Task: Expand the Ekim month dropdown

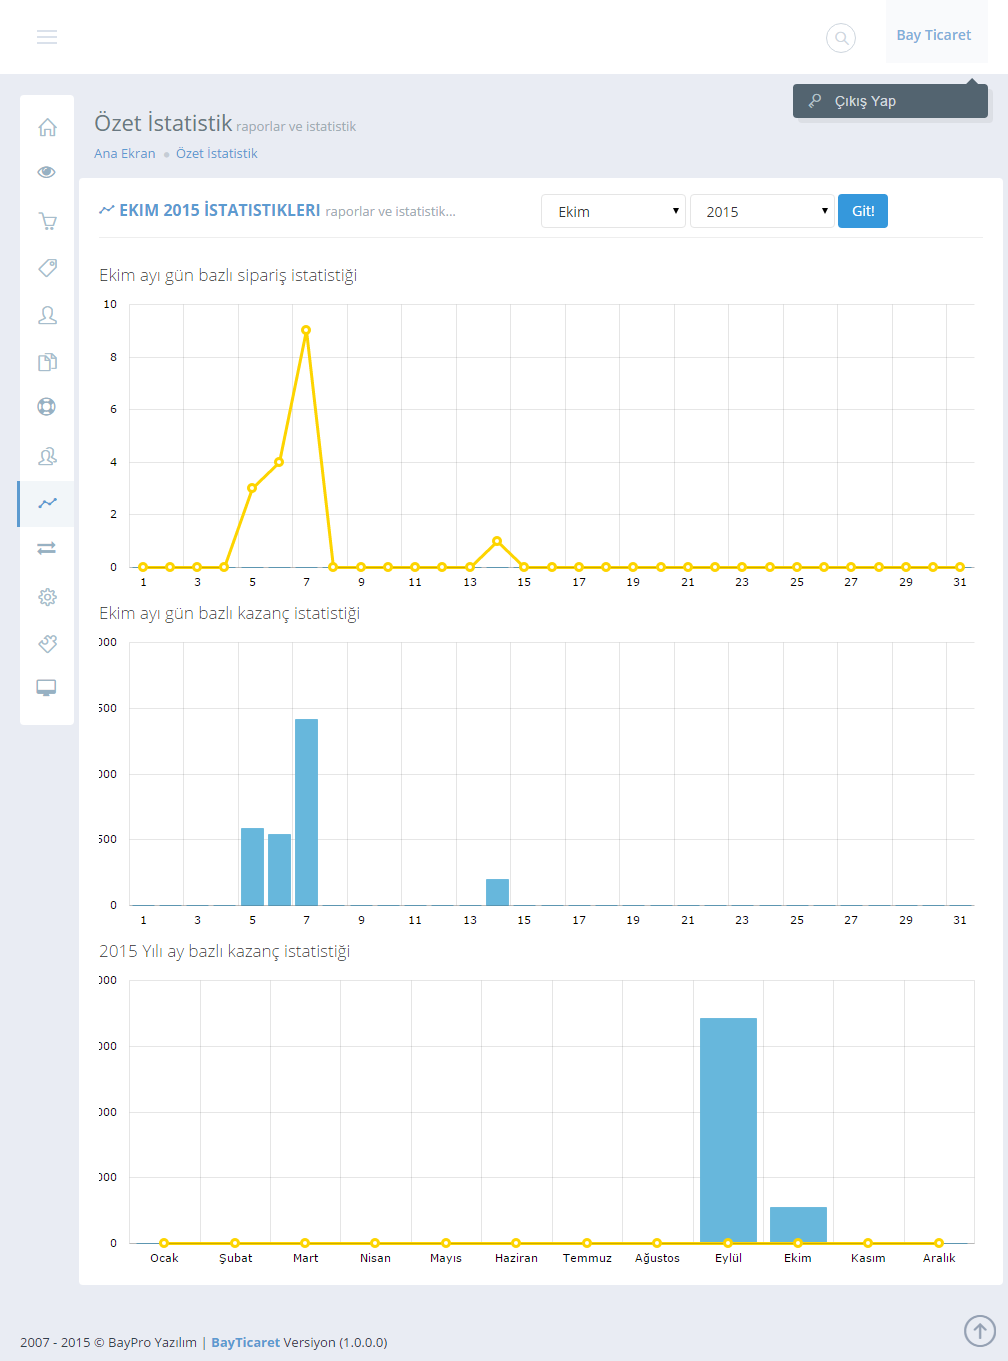Action: [613, 211]
